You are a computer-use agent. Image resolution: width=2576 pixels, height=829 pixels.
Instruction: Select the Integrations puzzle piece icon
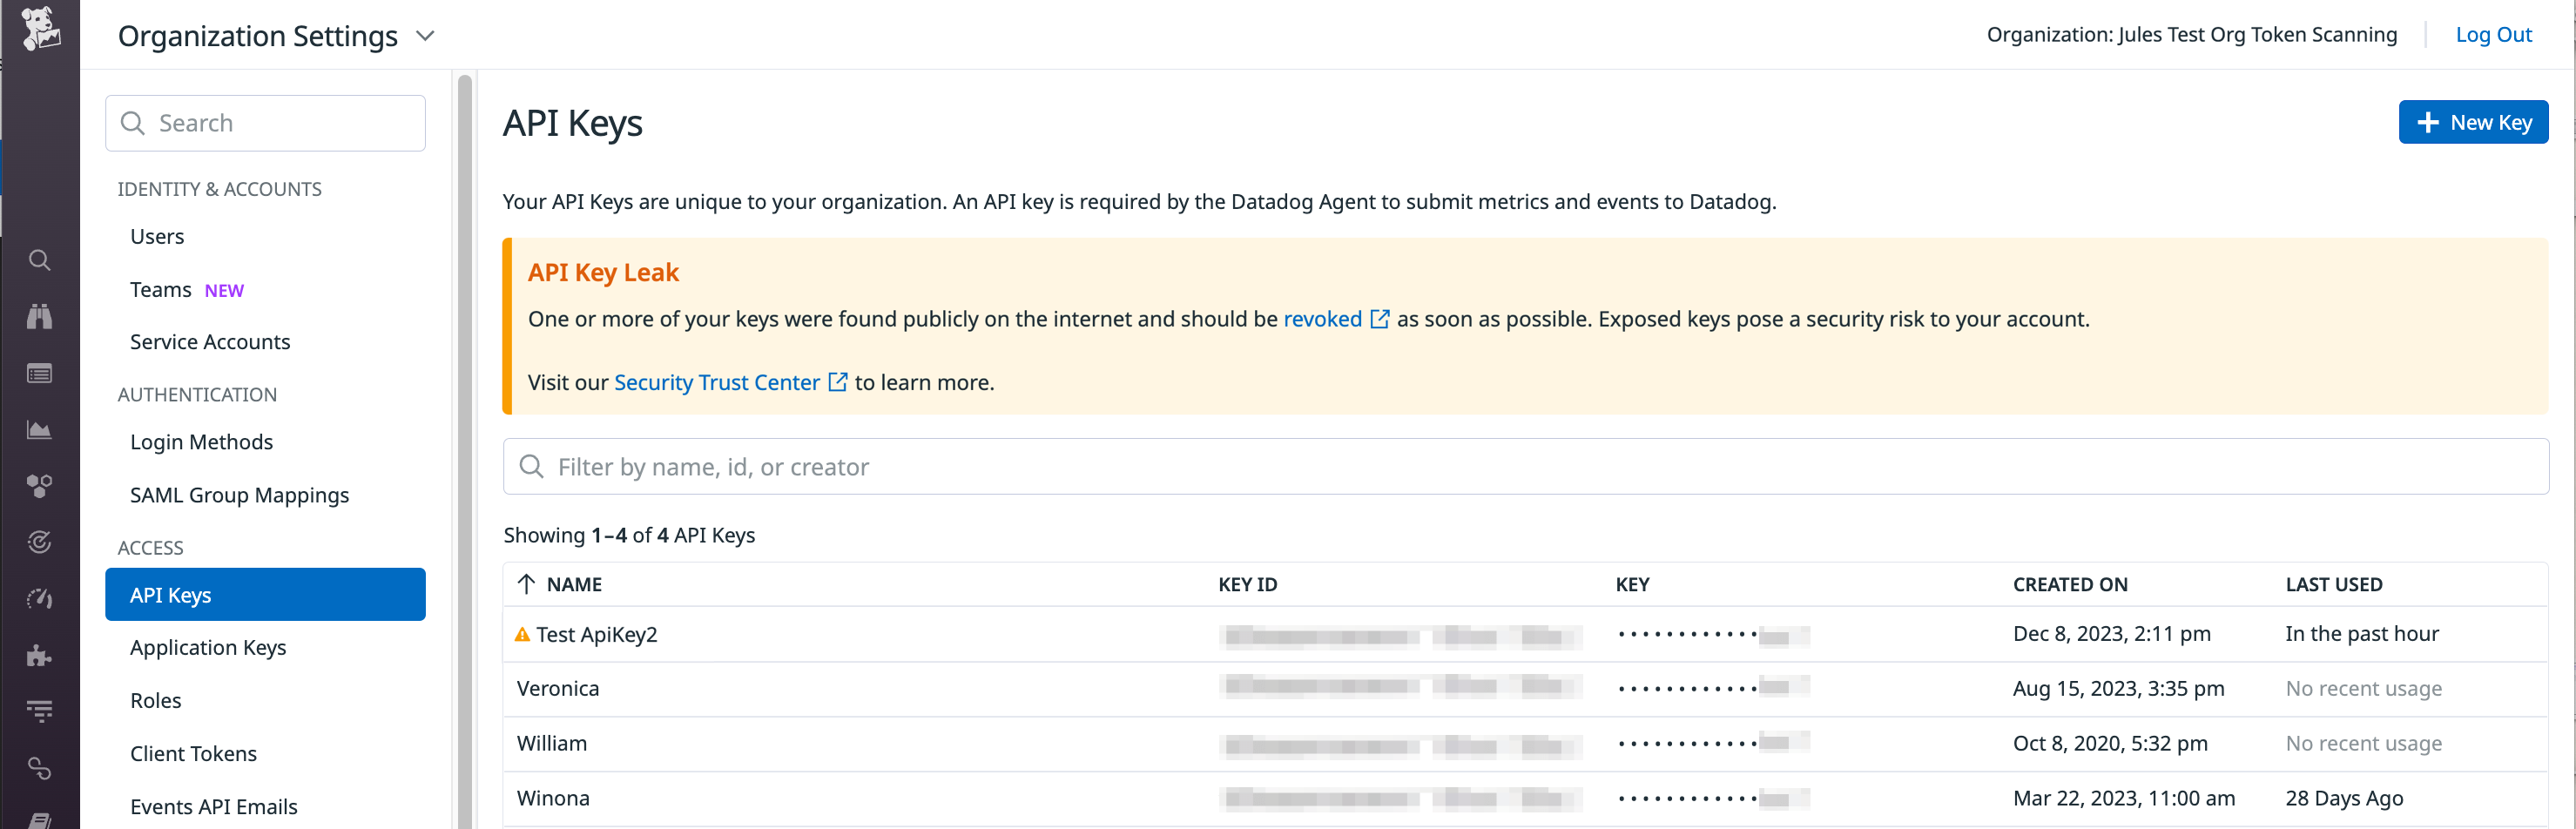click(x=40, y=655)
